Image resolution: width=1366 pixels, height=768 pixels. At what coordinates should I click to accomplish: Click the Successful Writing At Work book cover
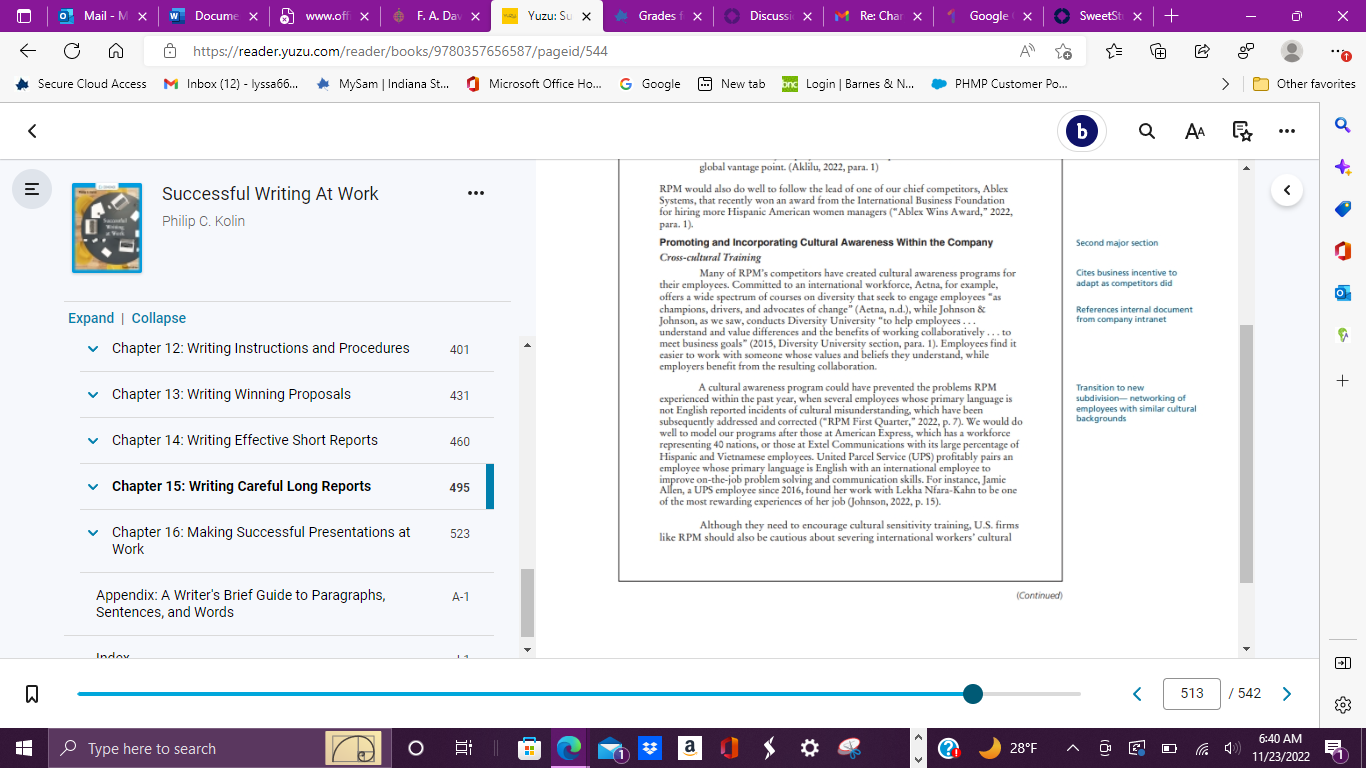[x=107, y=228]
